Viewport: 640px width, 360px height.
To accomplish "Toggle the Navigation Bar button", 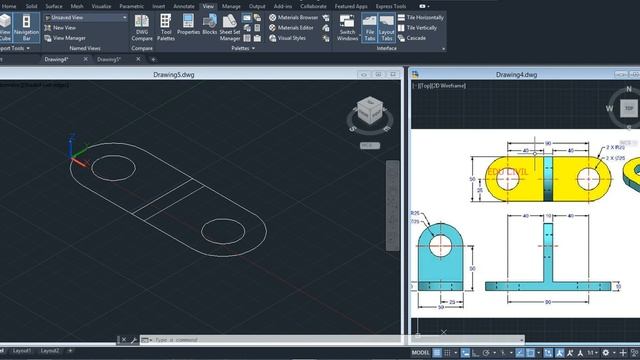I will click(27, 27).
